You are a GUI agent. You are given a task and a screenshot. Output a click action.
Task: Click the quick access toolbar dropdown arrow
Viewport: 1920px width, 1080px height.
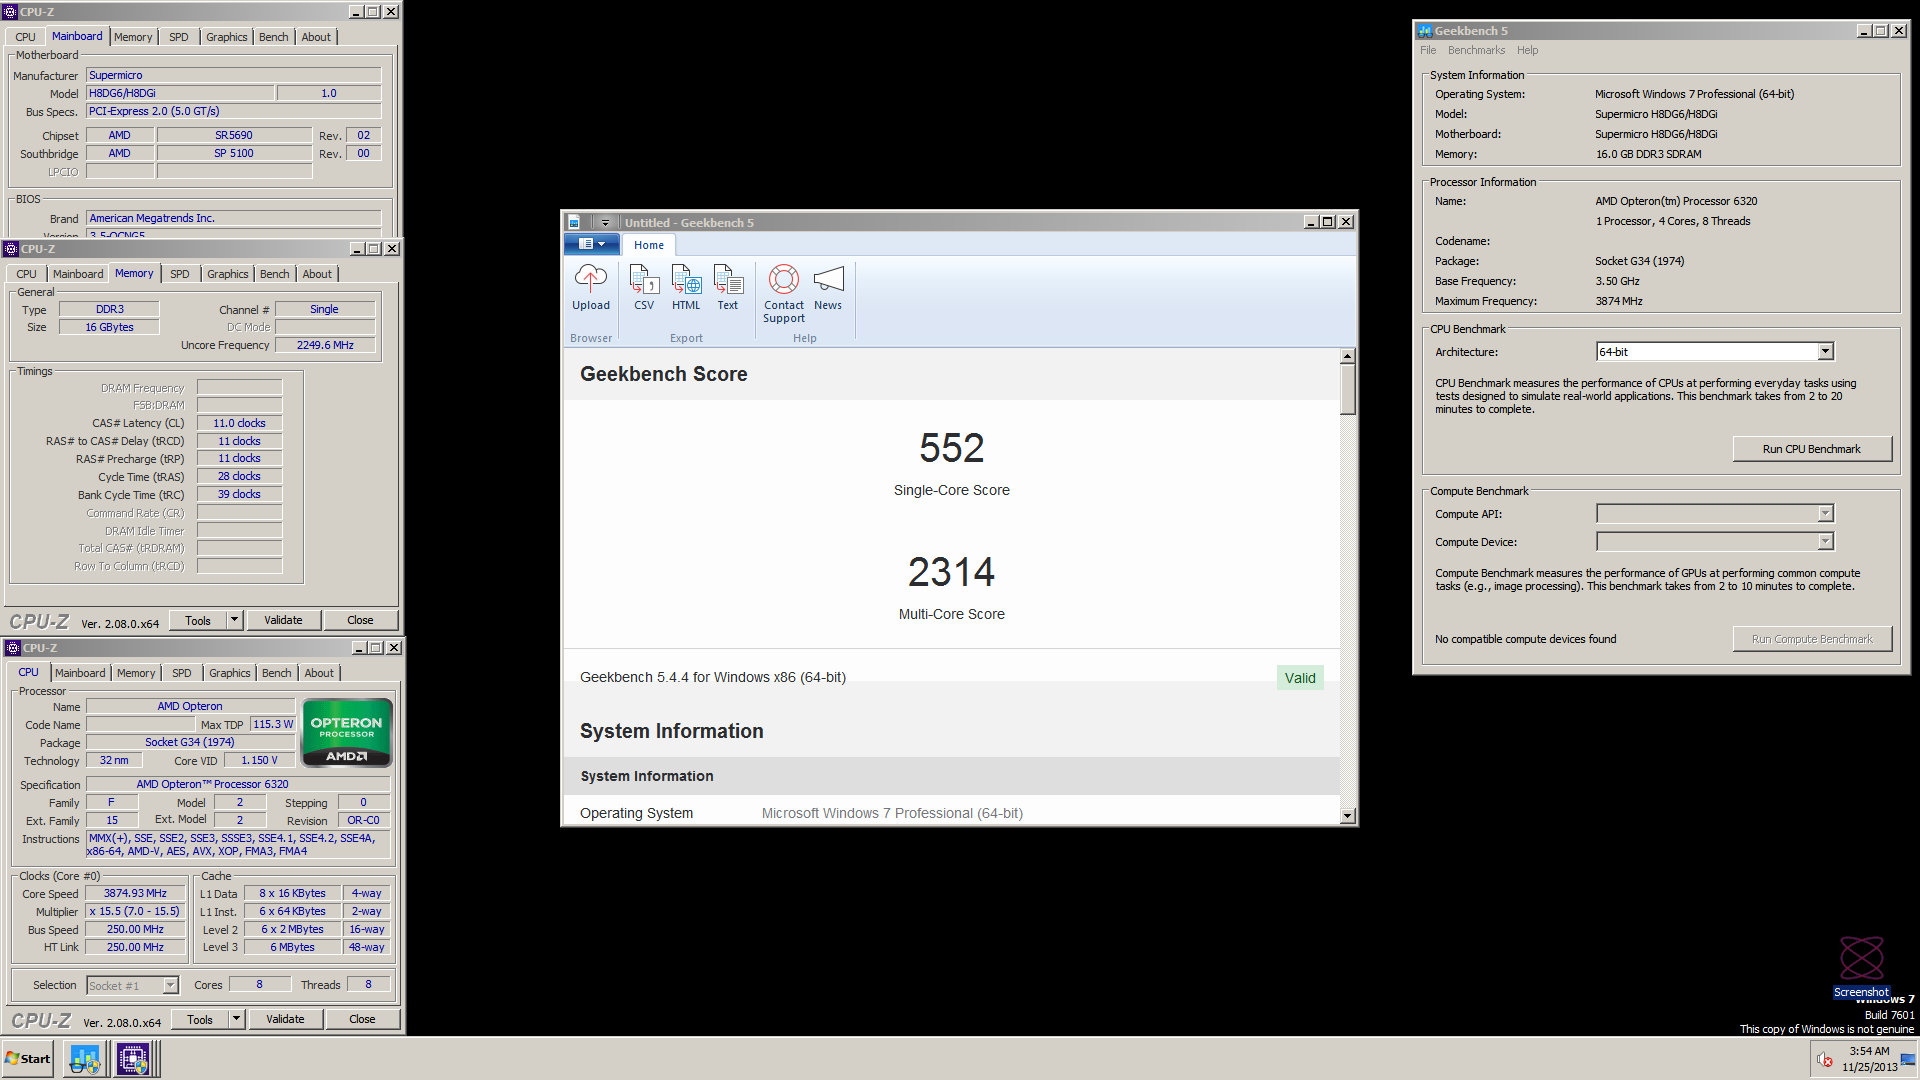click(x=605, y=223)
